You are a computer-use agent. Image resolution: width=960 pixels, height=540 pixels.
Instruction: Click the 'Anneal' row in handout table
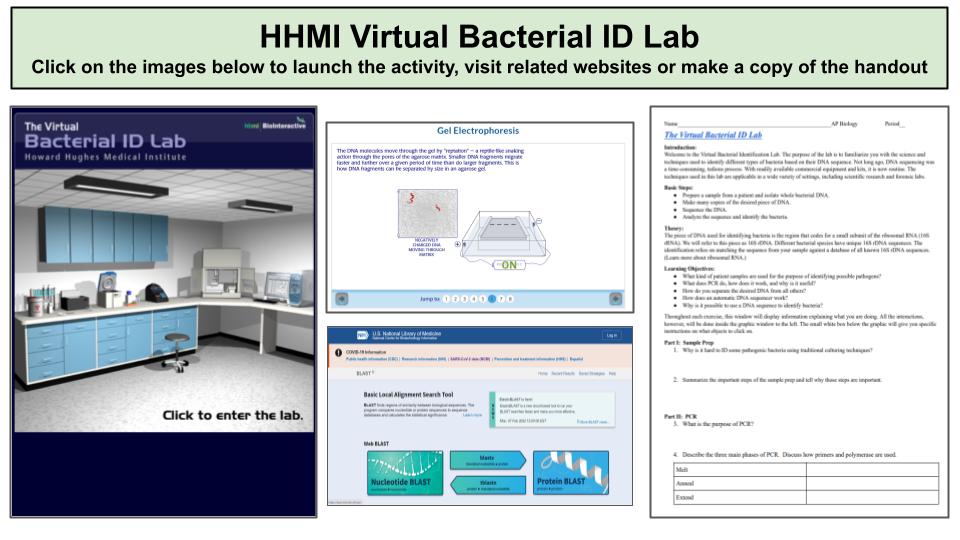pos(806,483)
